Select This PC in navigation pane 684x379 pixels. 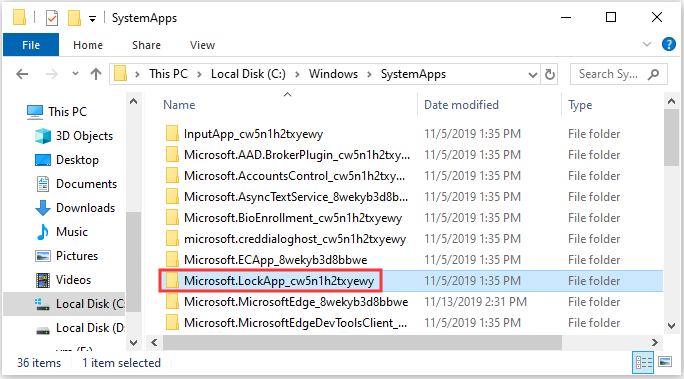(x=67, y=112)
